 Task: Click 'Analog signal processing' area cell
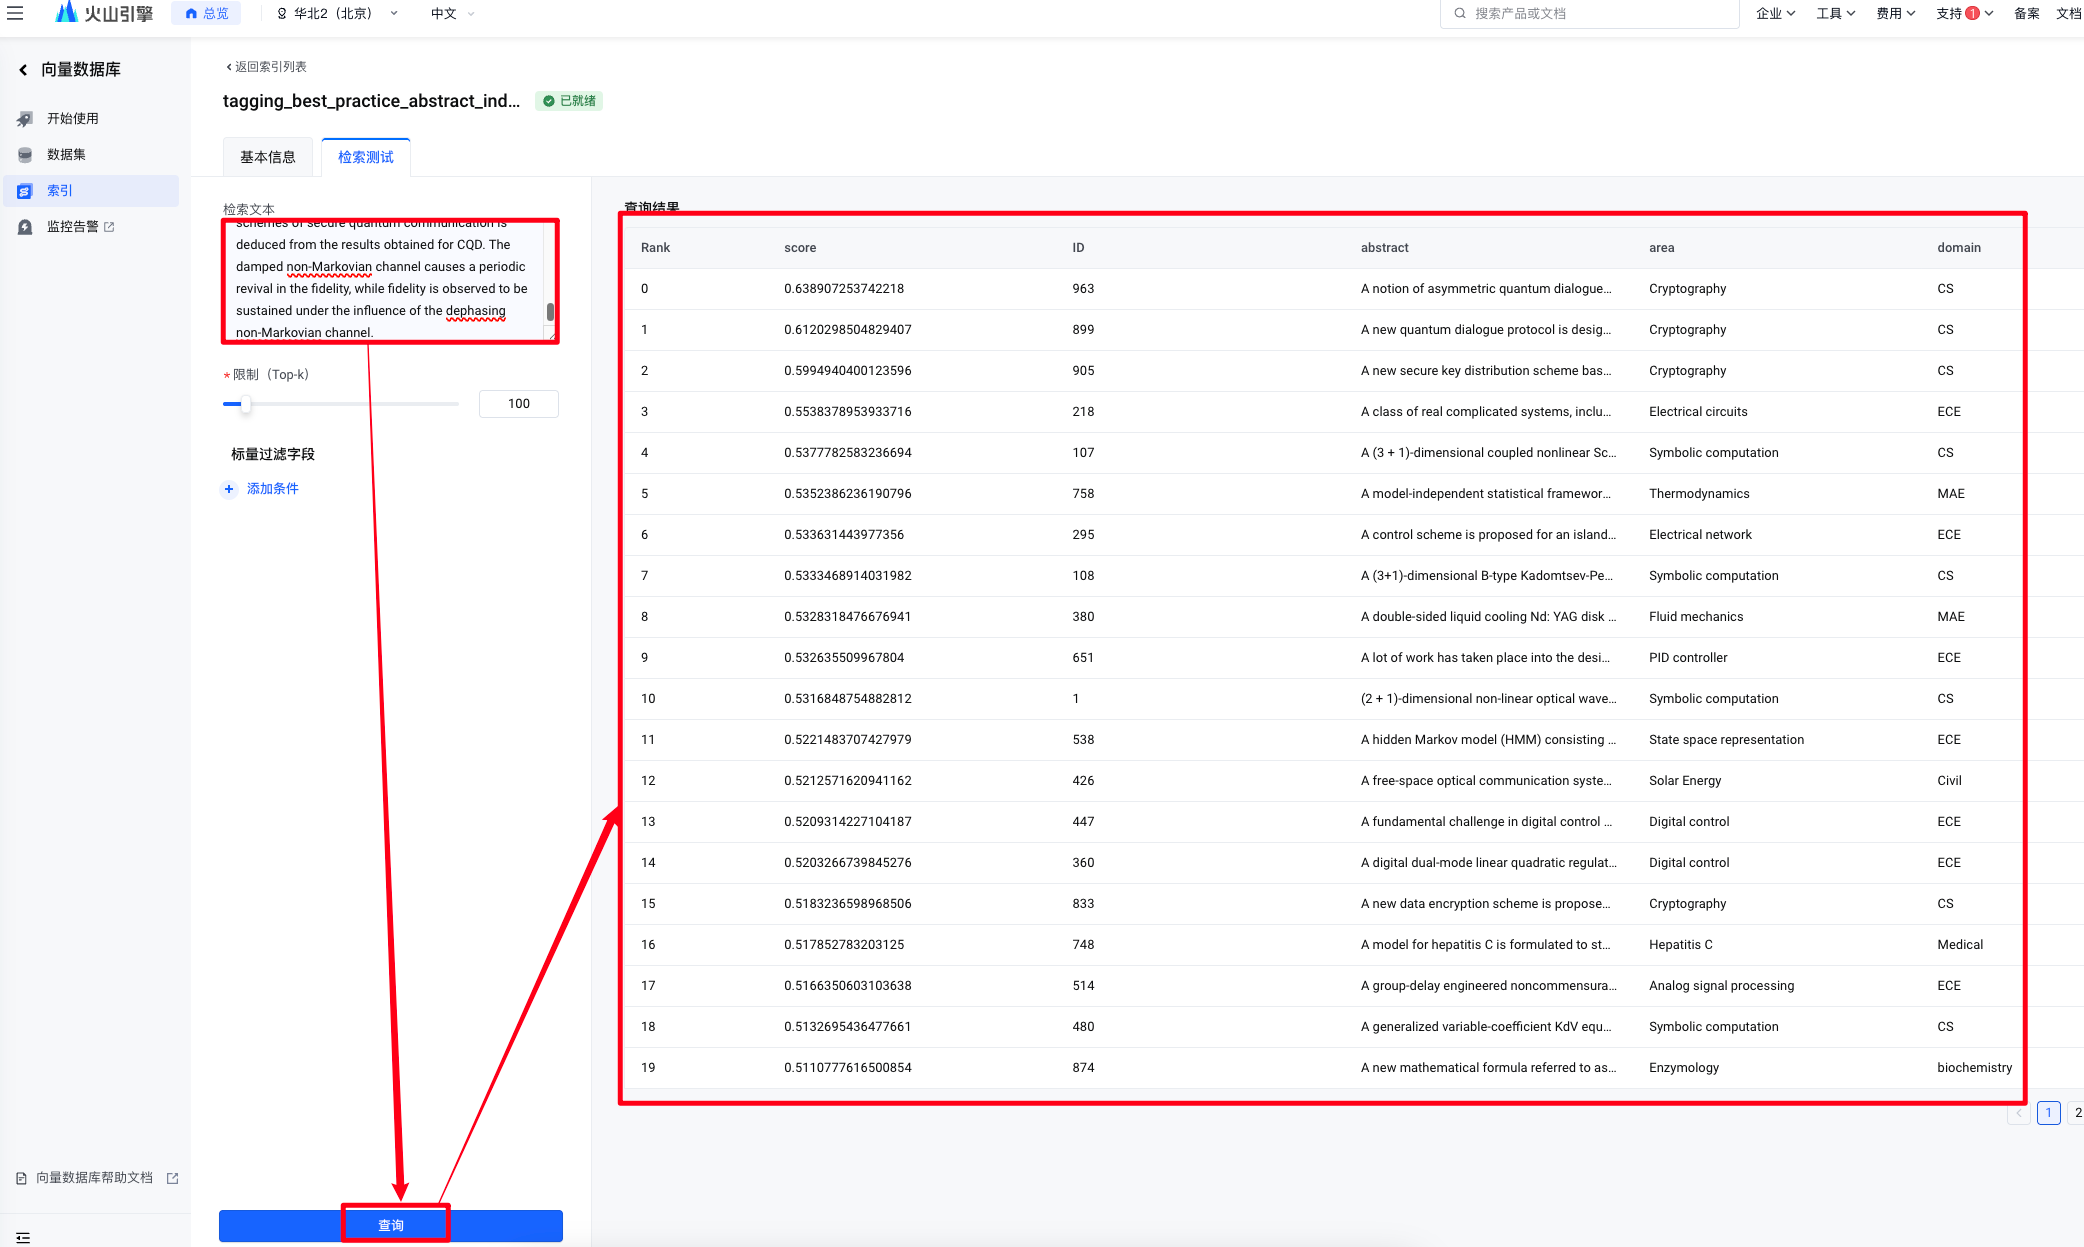point(1721,986)
